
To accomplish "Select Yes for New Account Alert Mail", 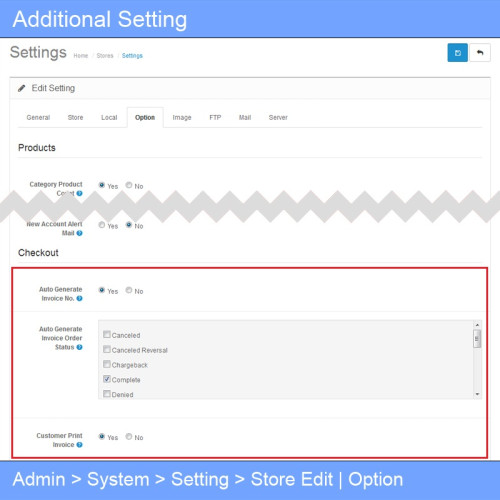I will pos(102,225).
